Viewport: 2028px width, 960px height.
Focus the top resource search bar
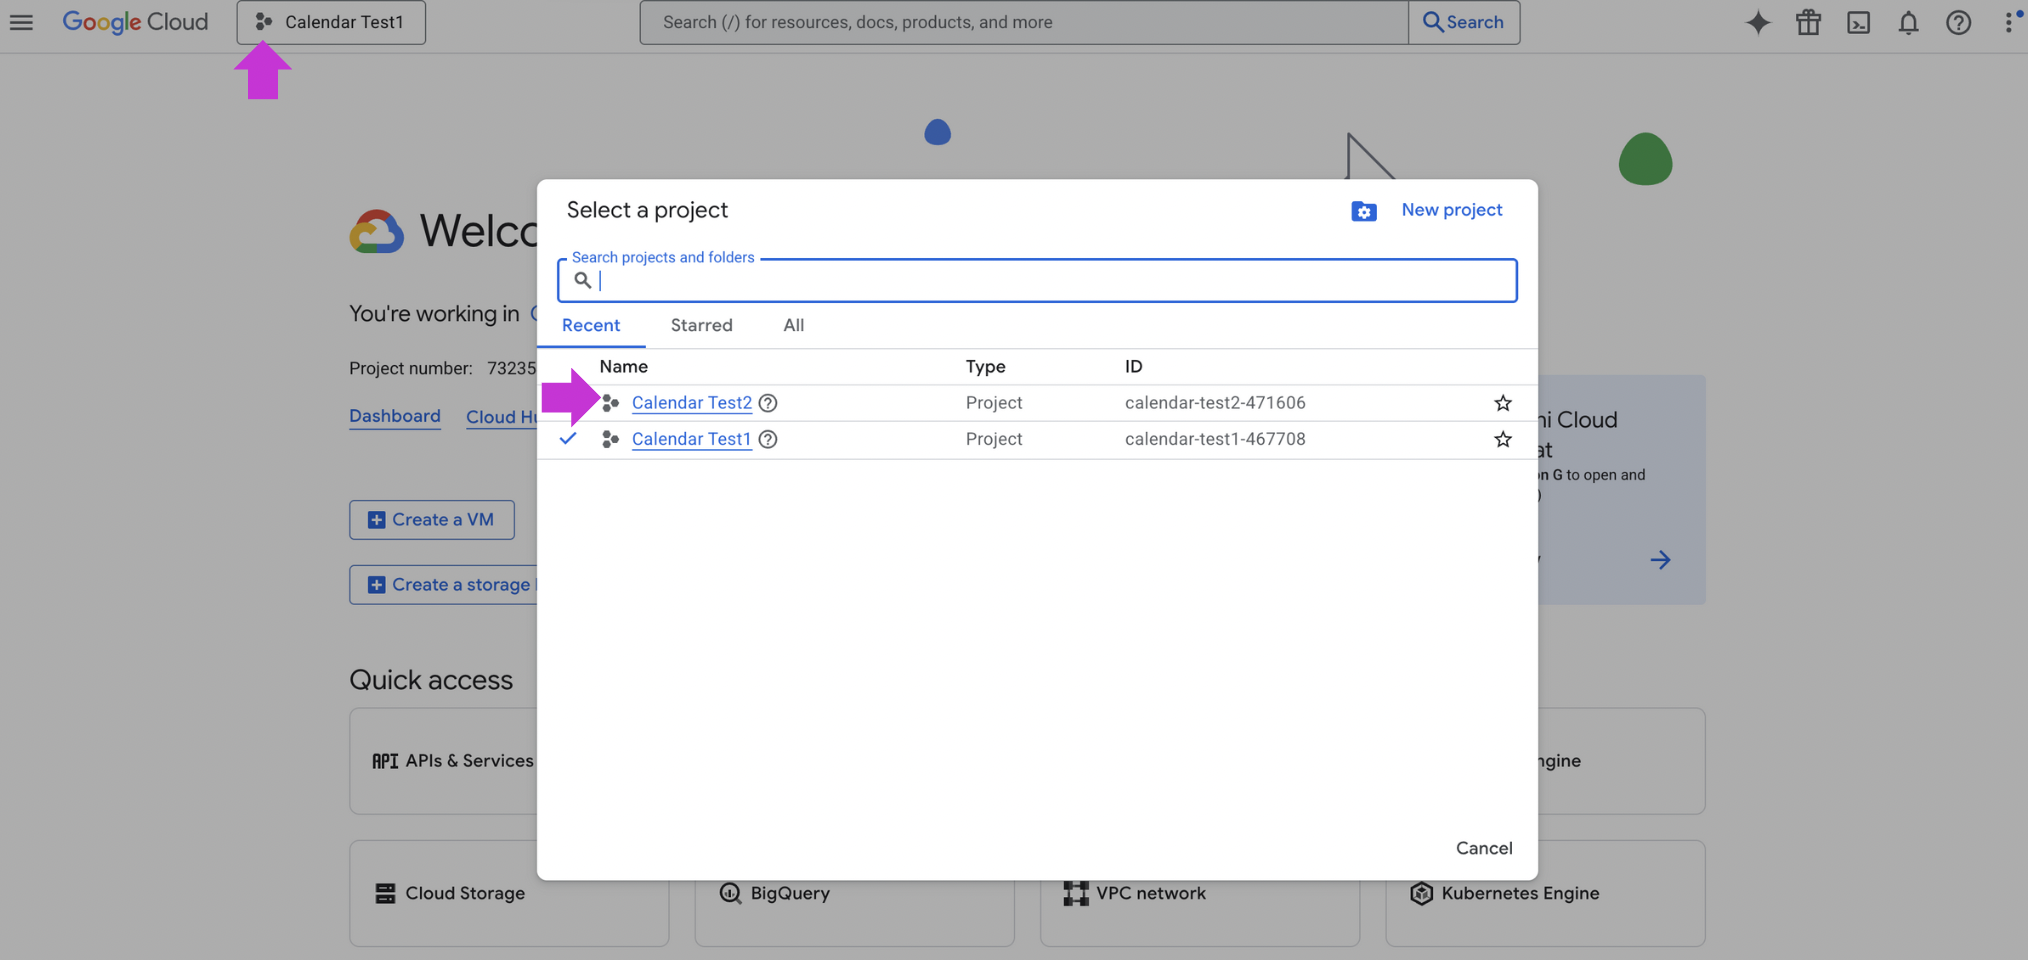[x=1024, y=22]
